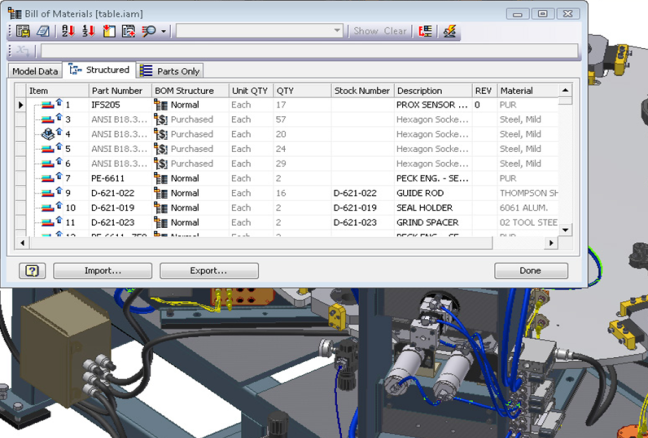This screenshot has width=648, height=438.
Task: Open the empty filter combo box in toolbar
Action: [260, 31]
